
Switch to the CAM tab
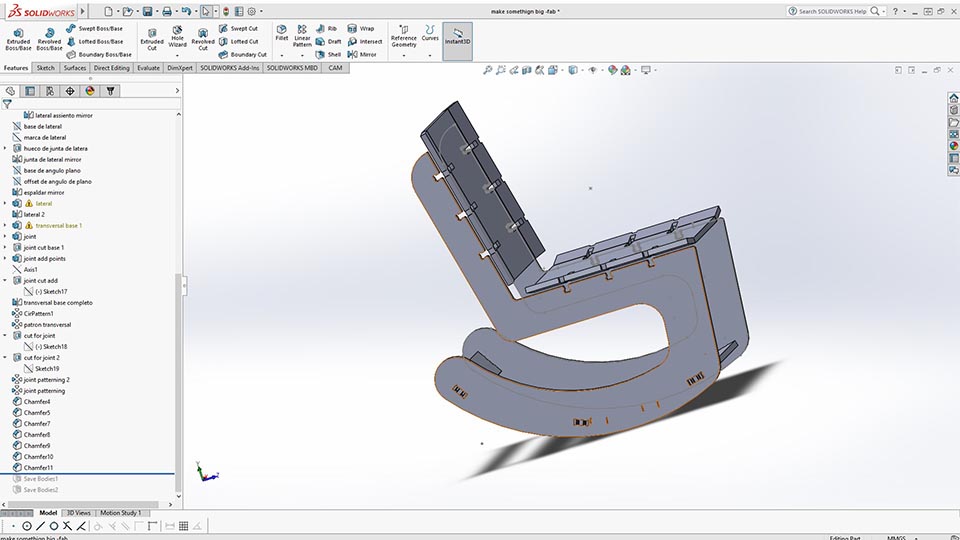pyautogui.click(x=336, y=68)
